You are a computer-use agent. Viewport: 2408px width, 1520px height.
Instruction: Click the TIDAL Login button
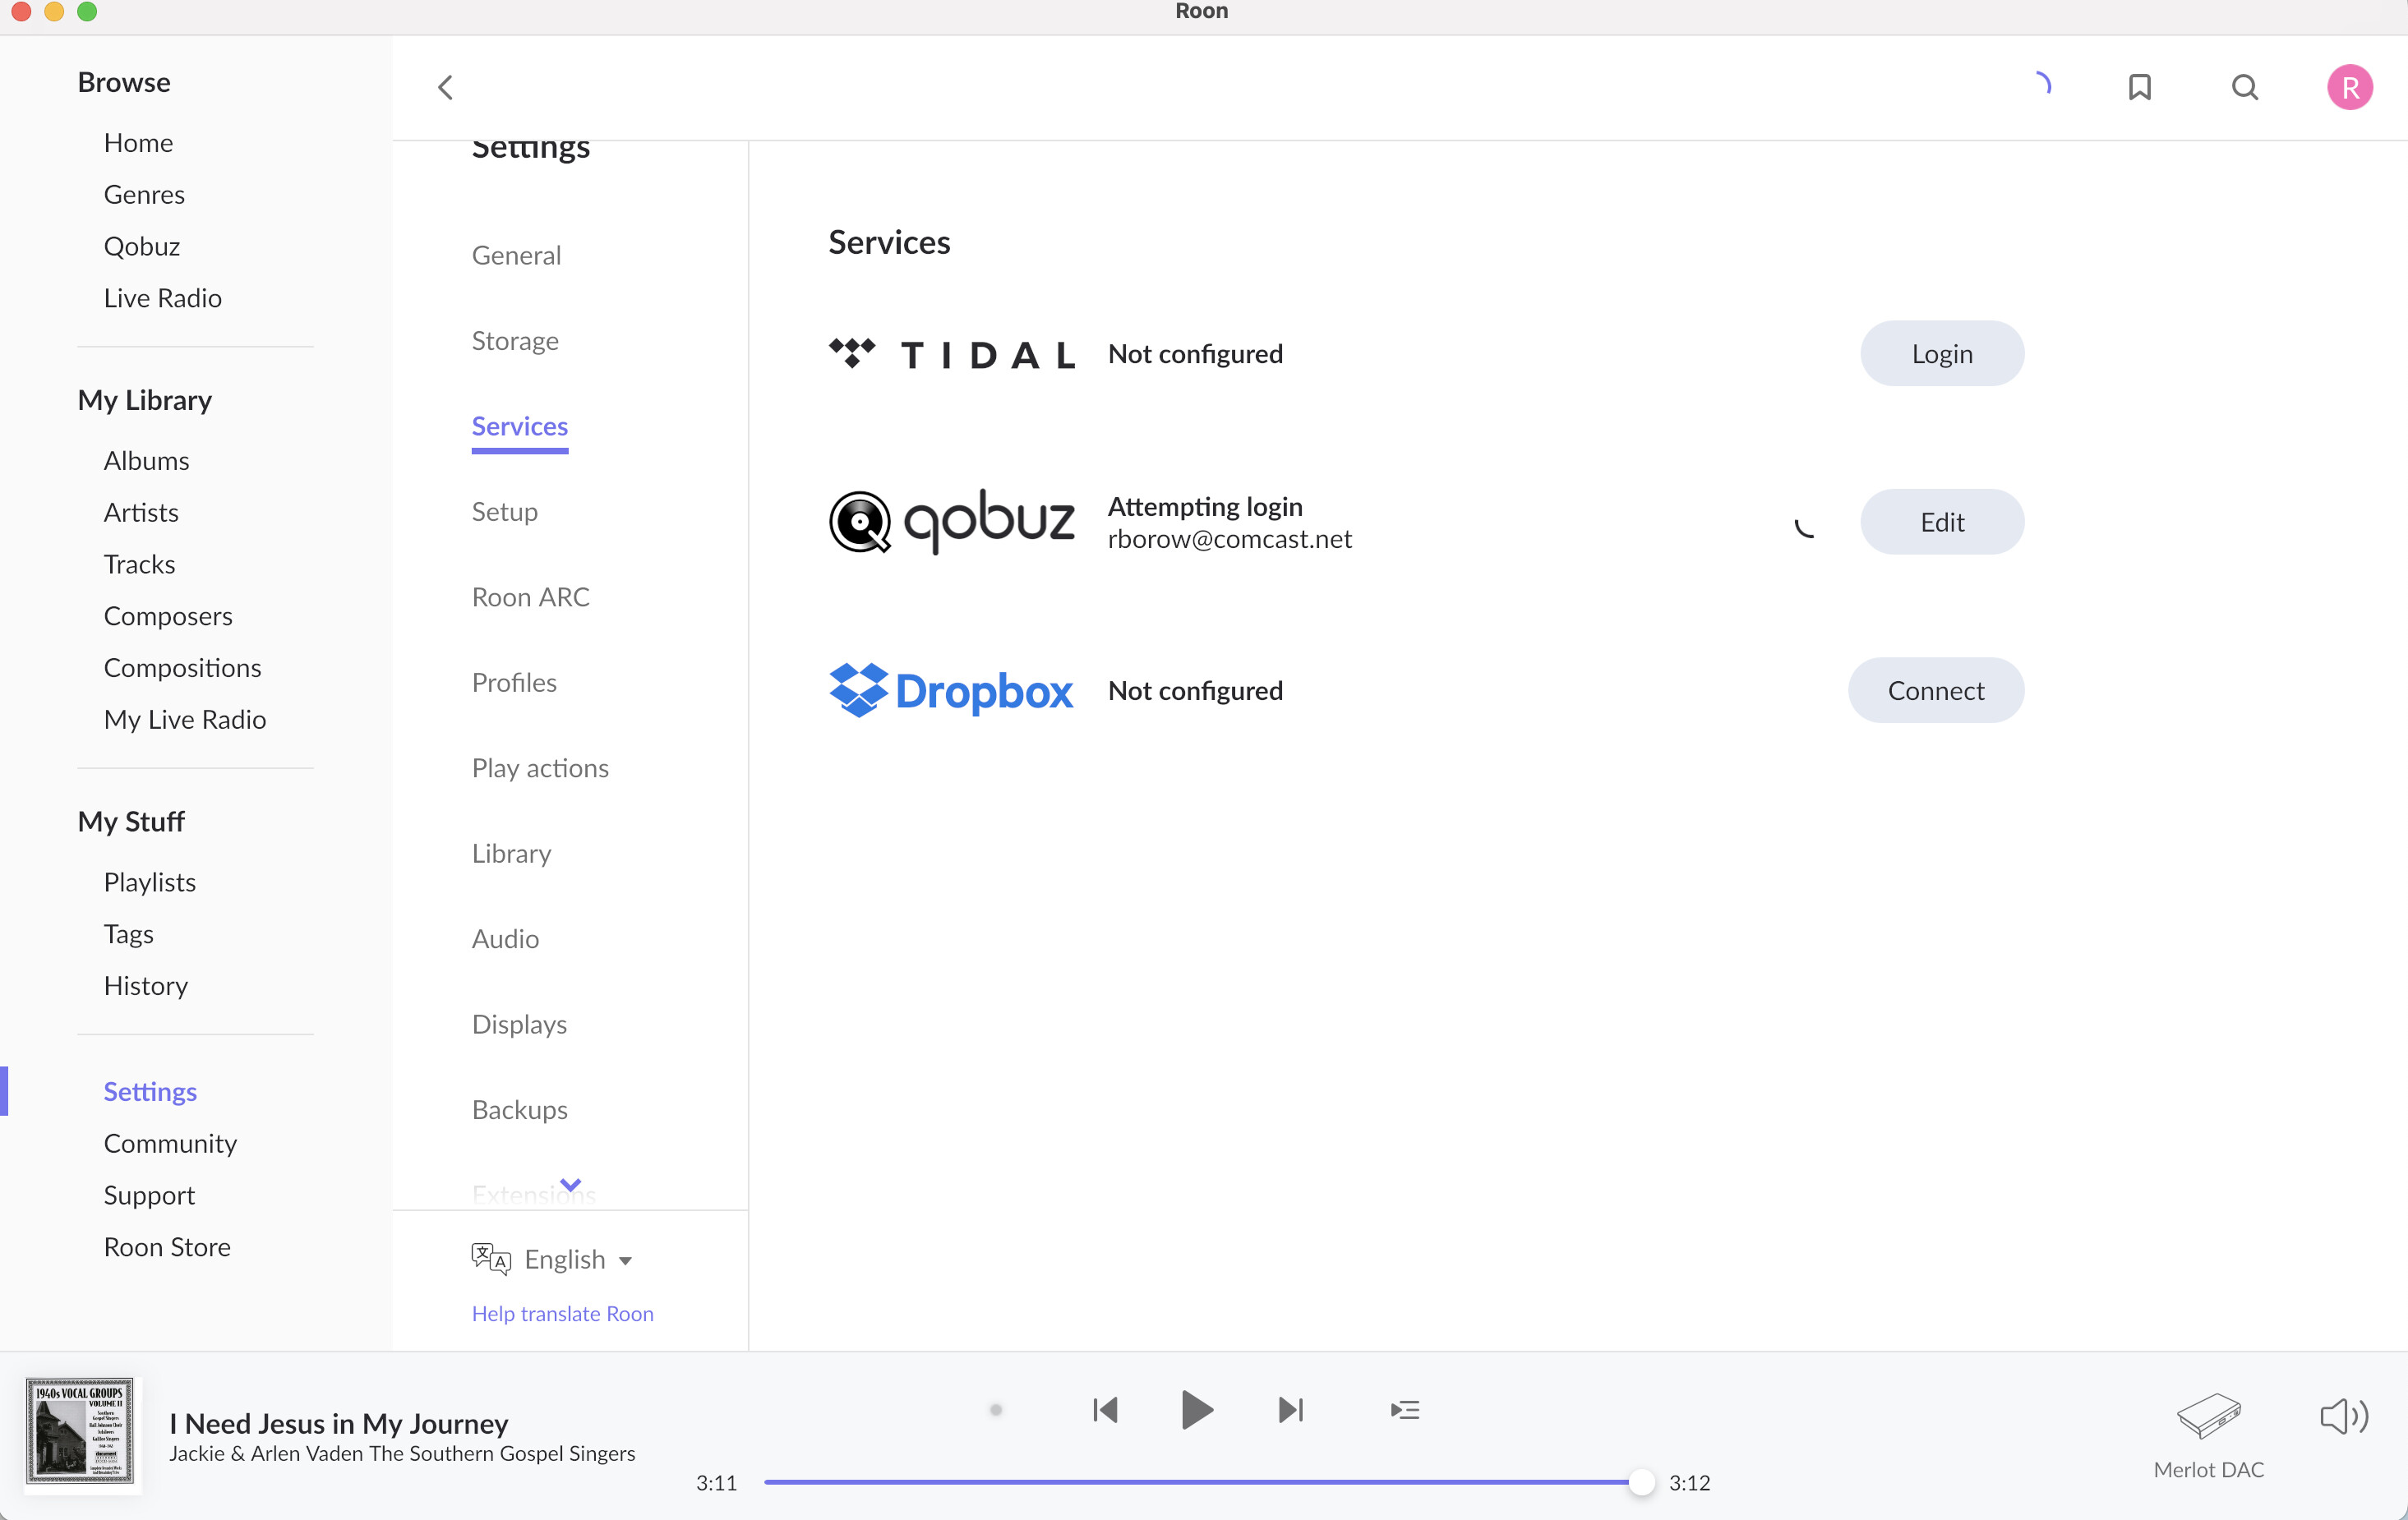[x=1941, y=354]
